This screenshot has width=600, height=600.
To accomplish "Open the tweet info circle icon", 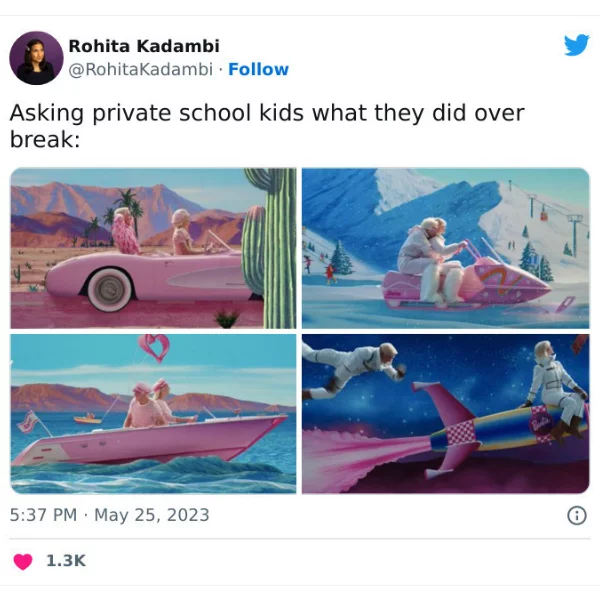I will 577,515.
